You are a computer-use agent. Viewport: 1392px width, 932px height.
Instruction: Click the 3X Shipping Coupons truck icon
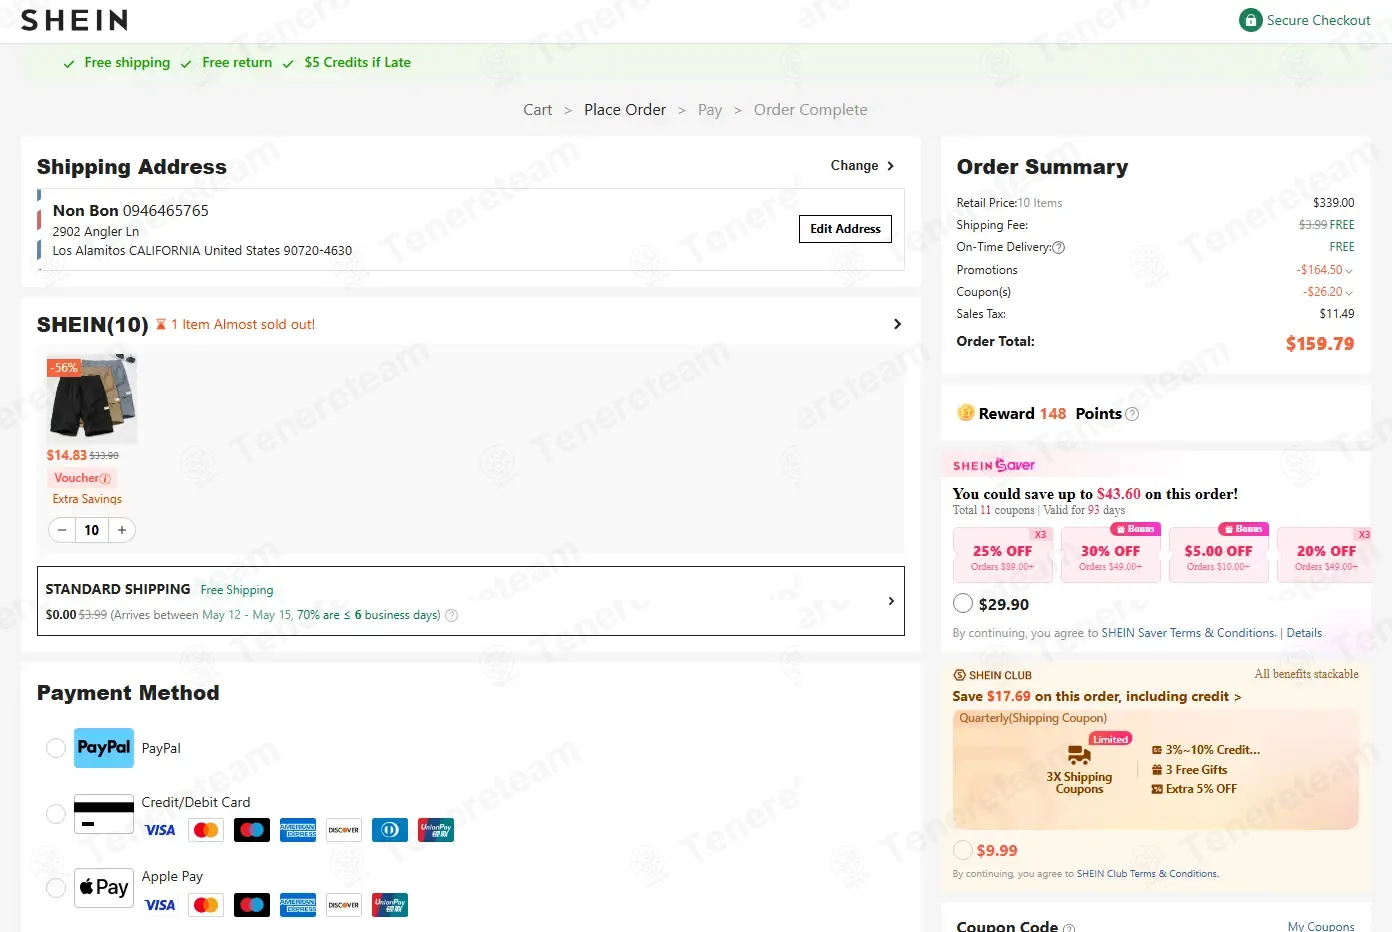tap(1079, 755)
